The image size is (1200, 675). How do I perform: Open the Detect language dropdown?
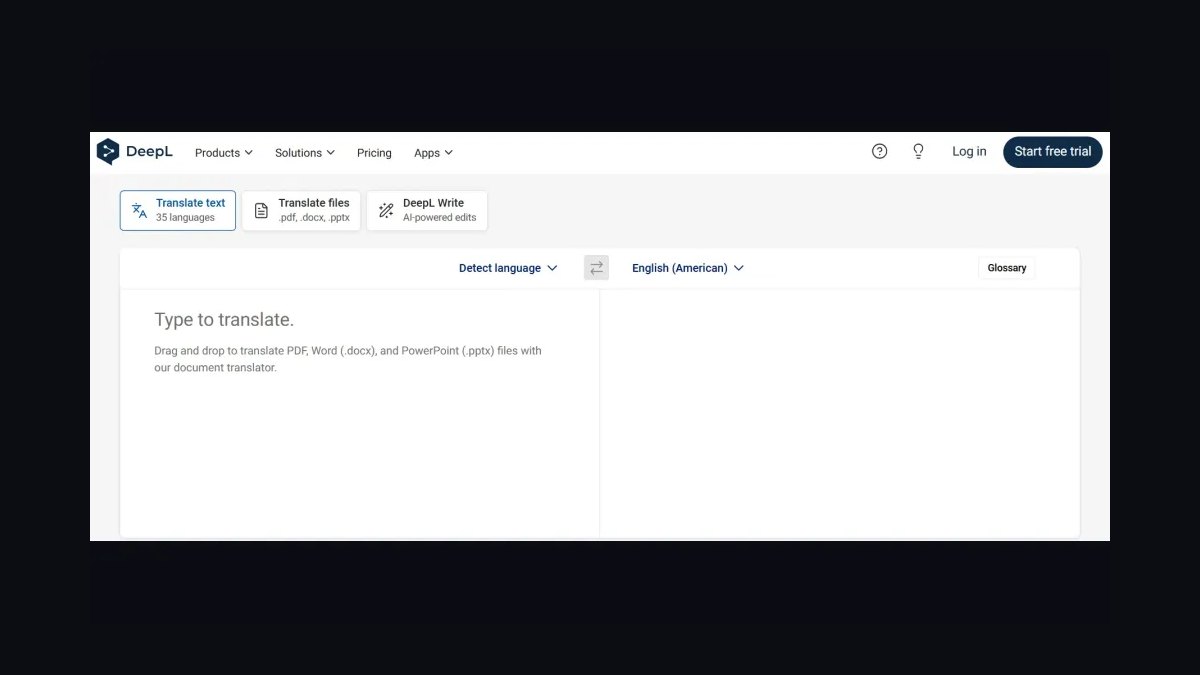[508, 268]
